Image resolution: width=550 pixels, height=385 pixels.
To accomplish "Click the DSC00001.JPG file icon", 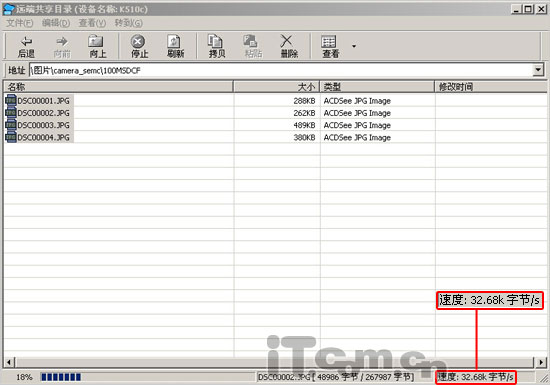I will 11,101.
